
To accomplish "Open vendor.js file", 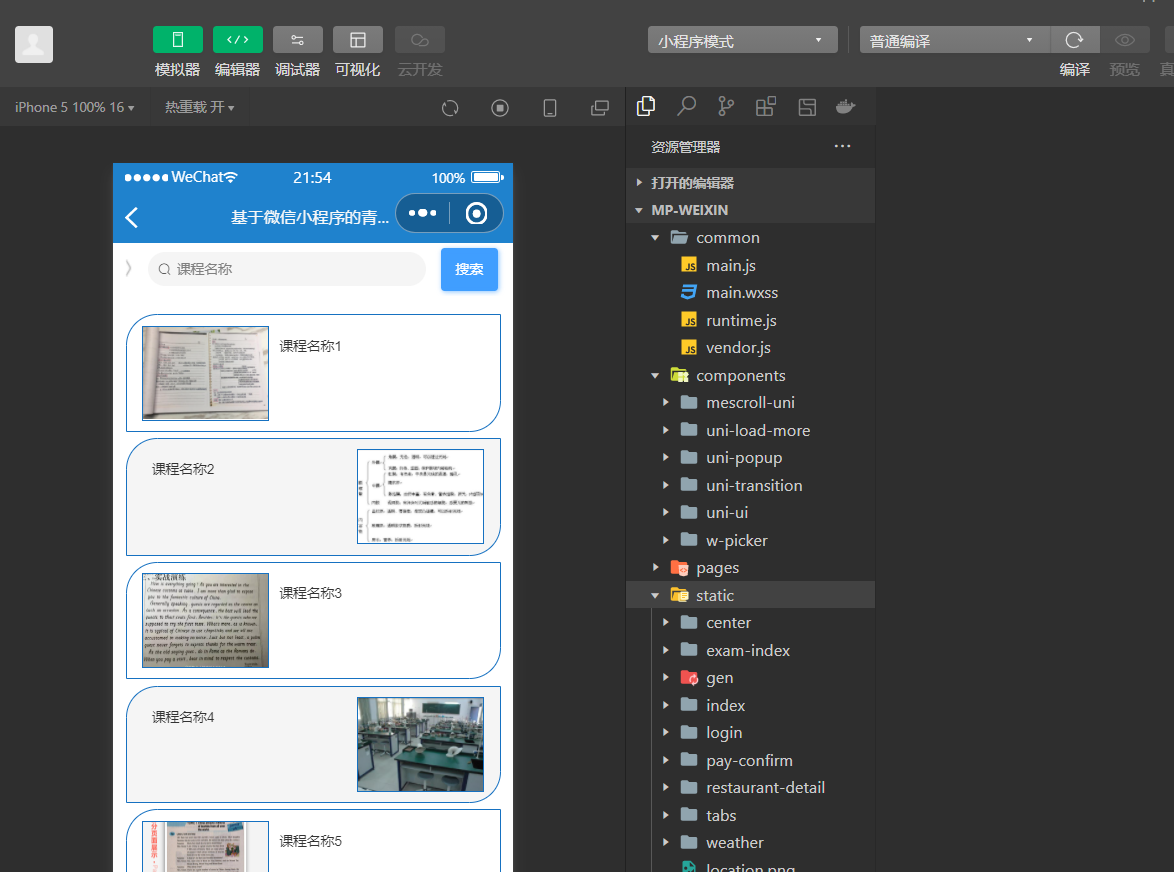I will 750,347.
